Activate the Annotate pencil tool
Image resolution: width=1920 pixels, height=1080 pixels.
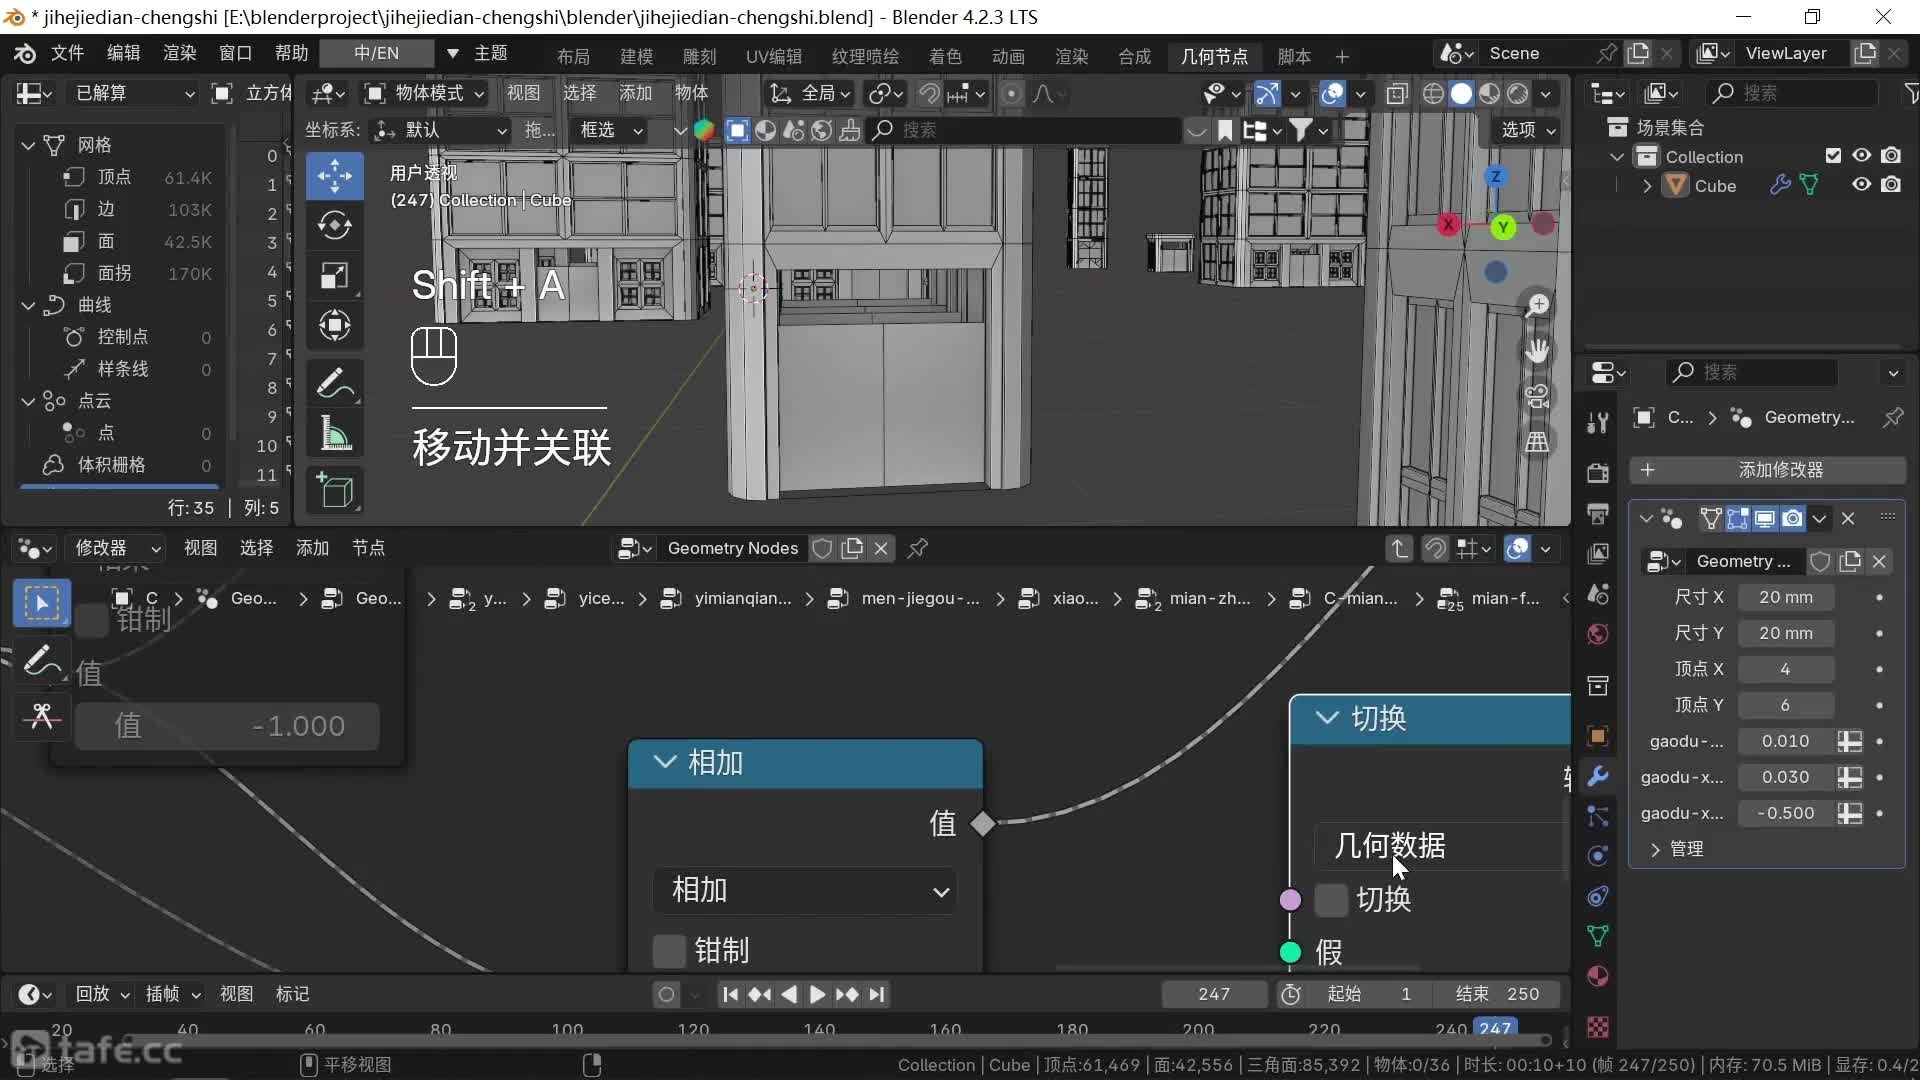tap(335, 383)
